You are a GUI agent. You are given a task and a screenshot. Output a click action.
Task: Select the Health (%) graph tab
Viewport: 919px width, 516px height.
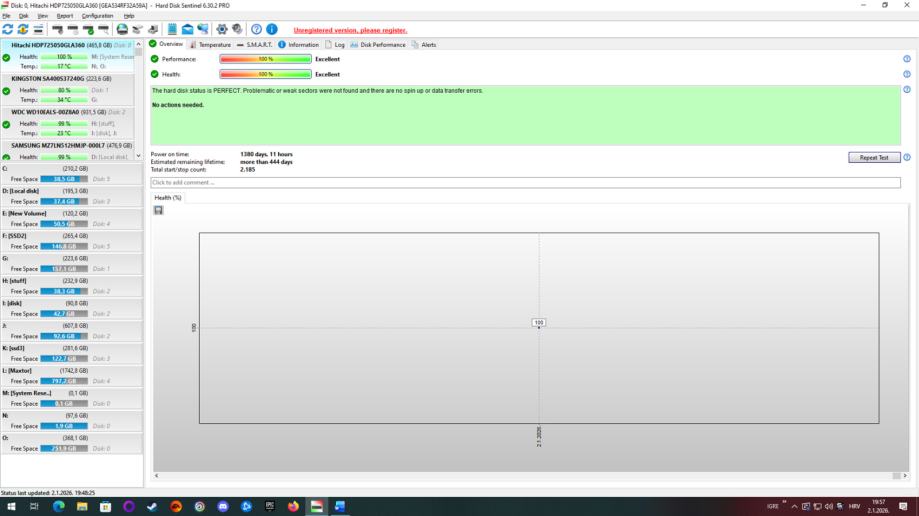click(168, 198)
